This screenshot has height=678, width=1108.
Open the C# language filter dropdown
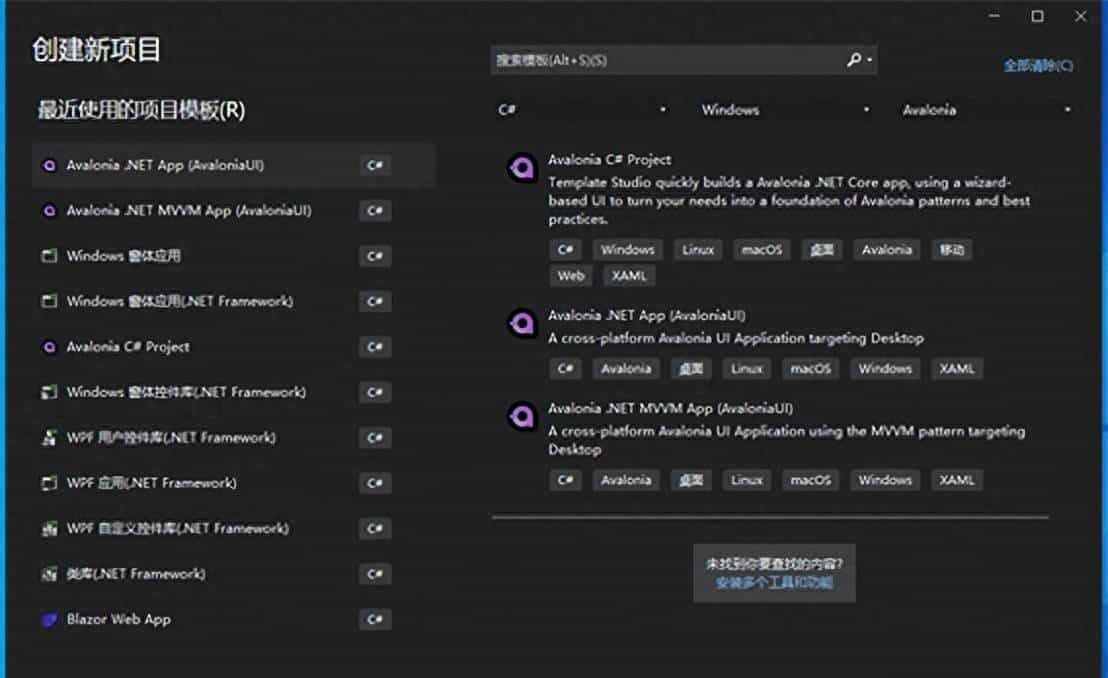pyautogui.click(x=583, y=110)
